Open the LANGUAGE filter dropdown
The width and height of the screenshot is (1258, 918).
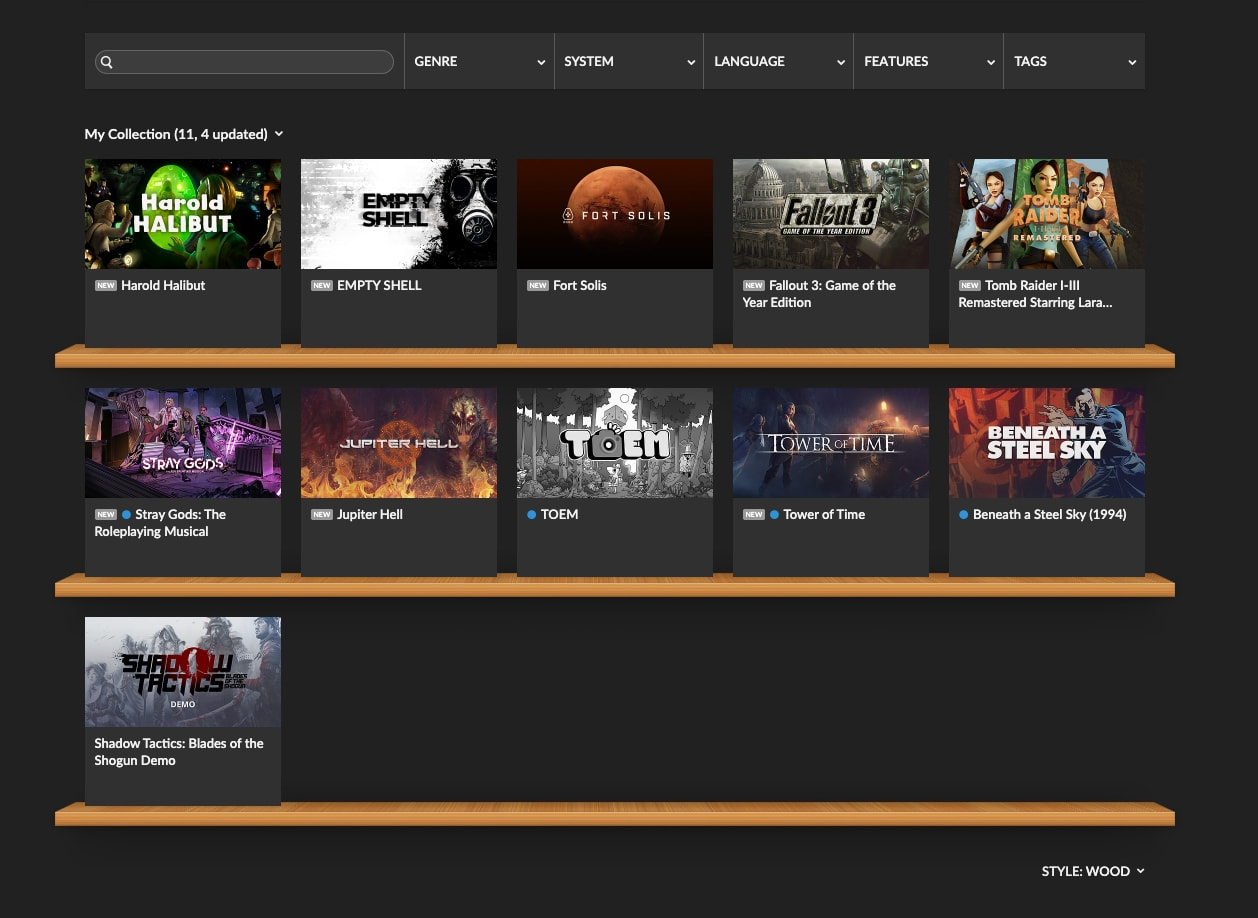(x=779, y=61)
